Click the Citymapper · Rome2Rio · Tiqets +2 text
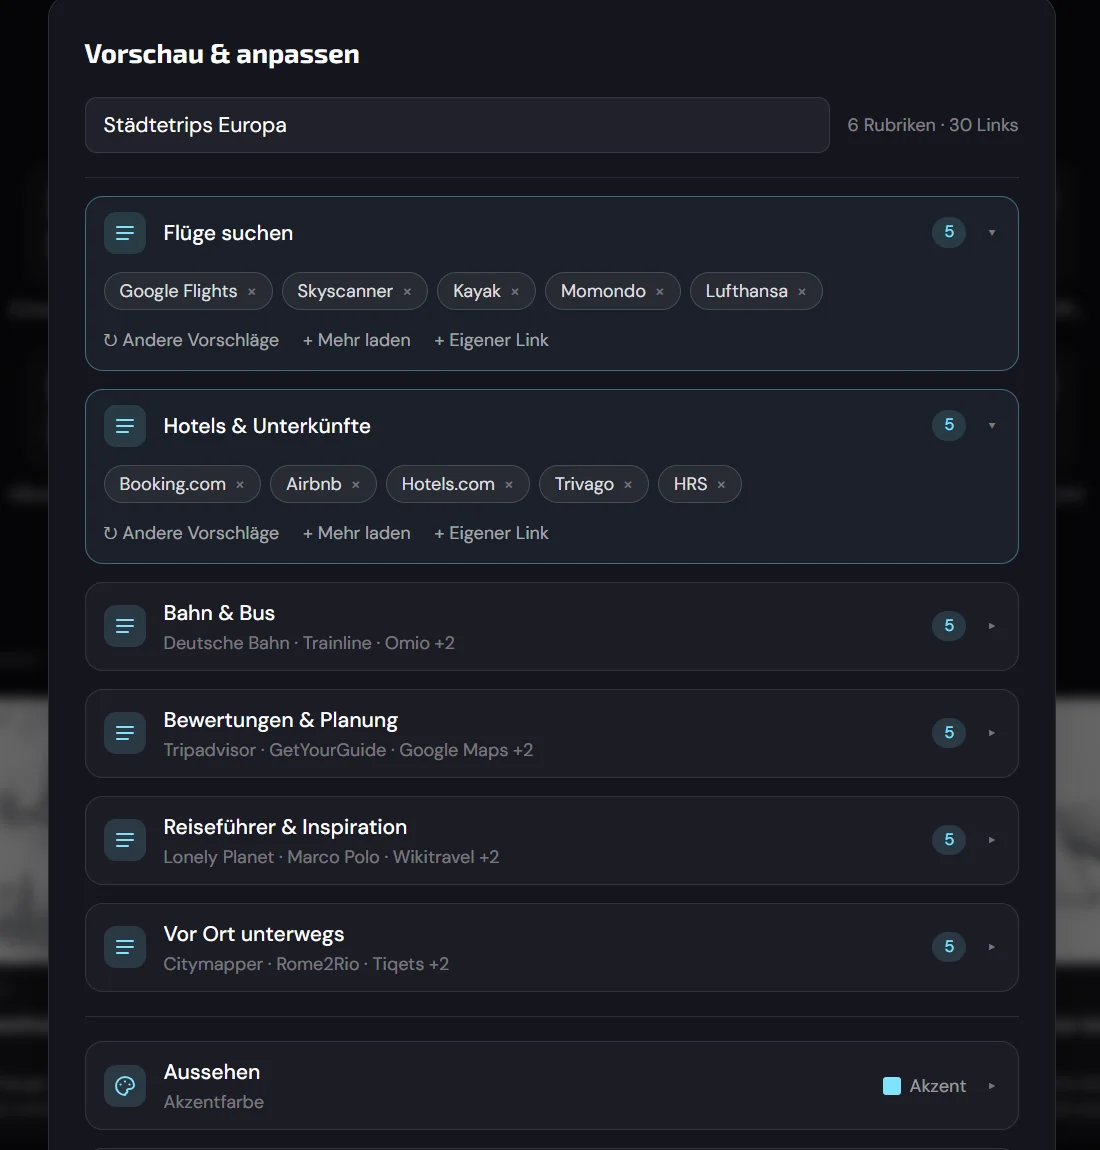The width and height of the screenshot is (1100, 1150). pos(307,964)
